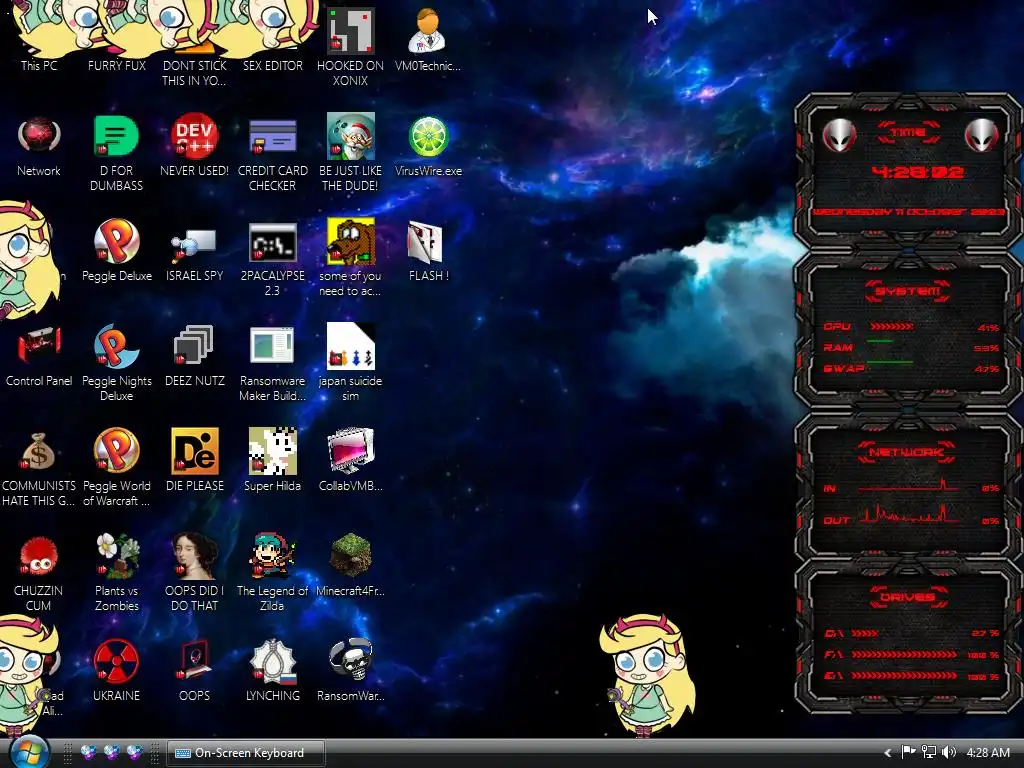1024x768 pixels.
Task: Click the left alien head on the widget
Action: (839, 136)
